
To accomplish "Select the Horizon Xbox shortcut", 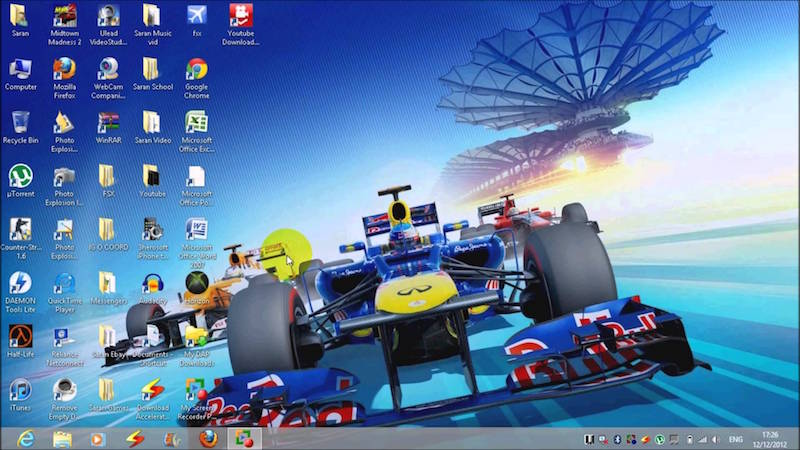I will [x=197, y=288].
